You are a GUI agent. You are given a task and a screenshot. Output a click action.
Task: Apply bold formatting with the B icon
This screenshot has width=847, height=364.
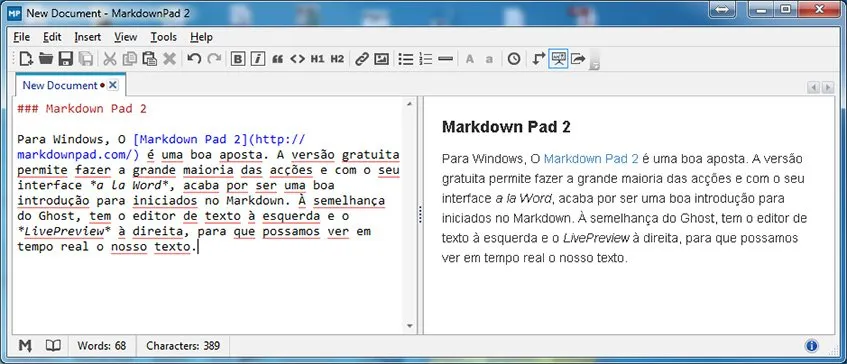238,59
